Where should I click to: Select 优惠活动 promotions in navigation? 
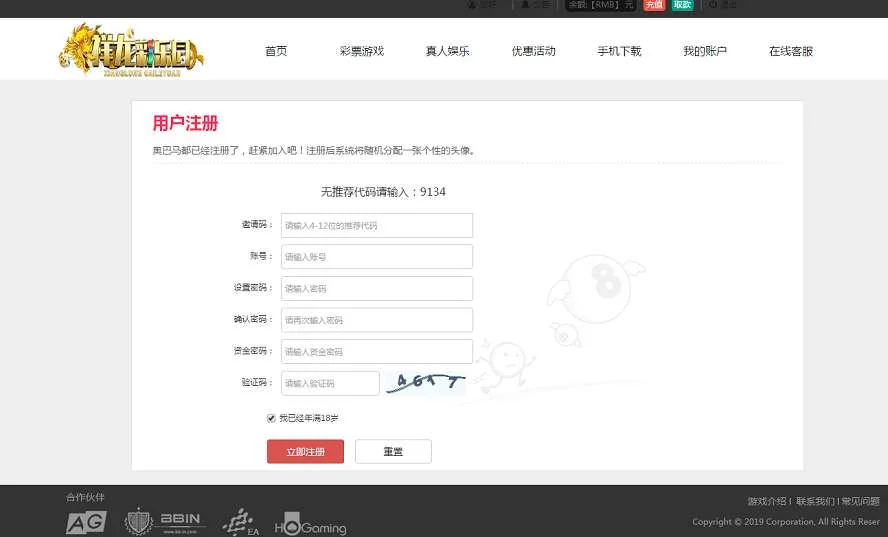pos(533,51)
